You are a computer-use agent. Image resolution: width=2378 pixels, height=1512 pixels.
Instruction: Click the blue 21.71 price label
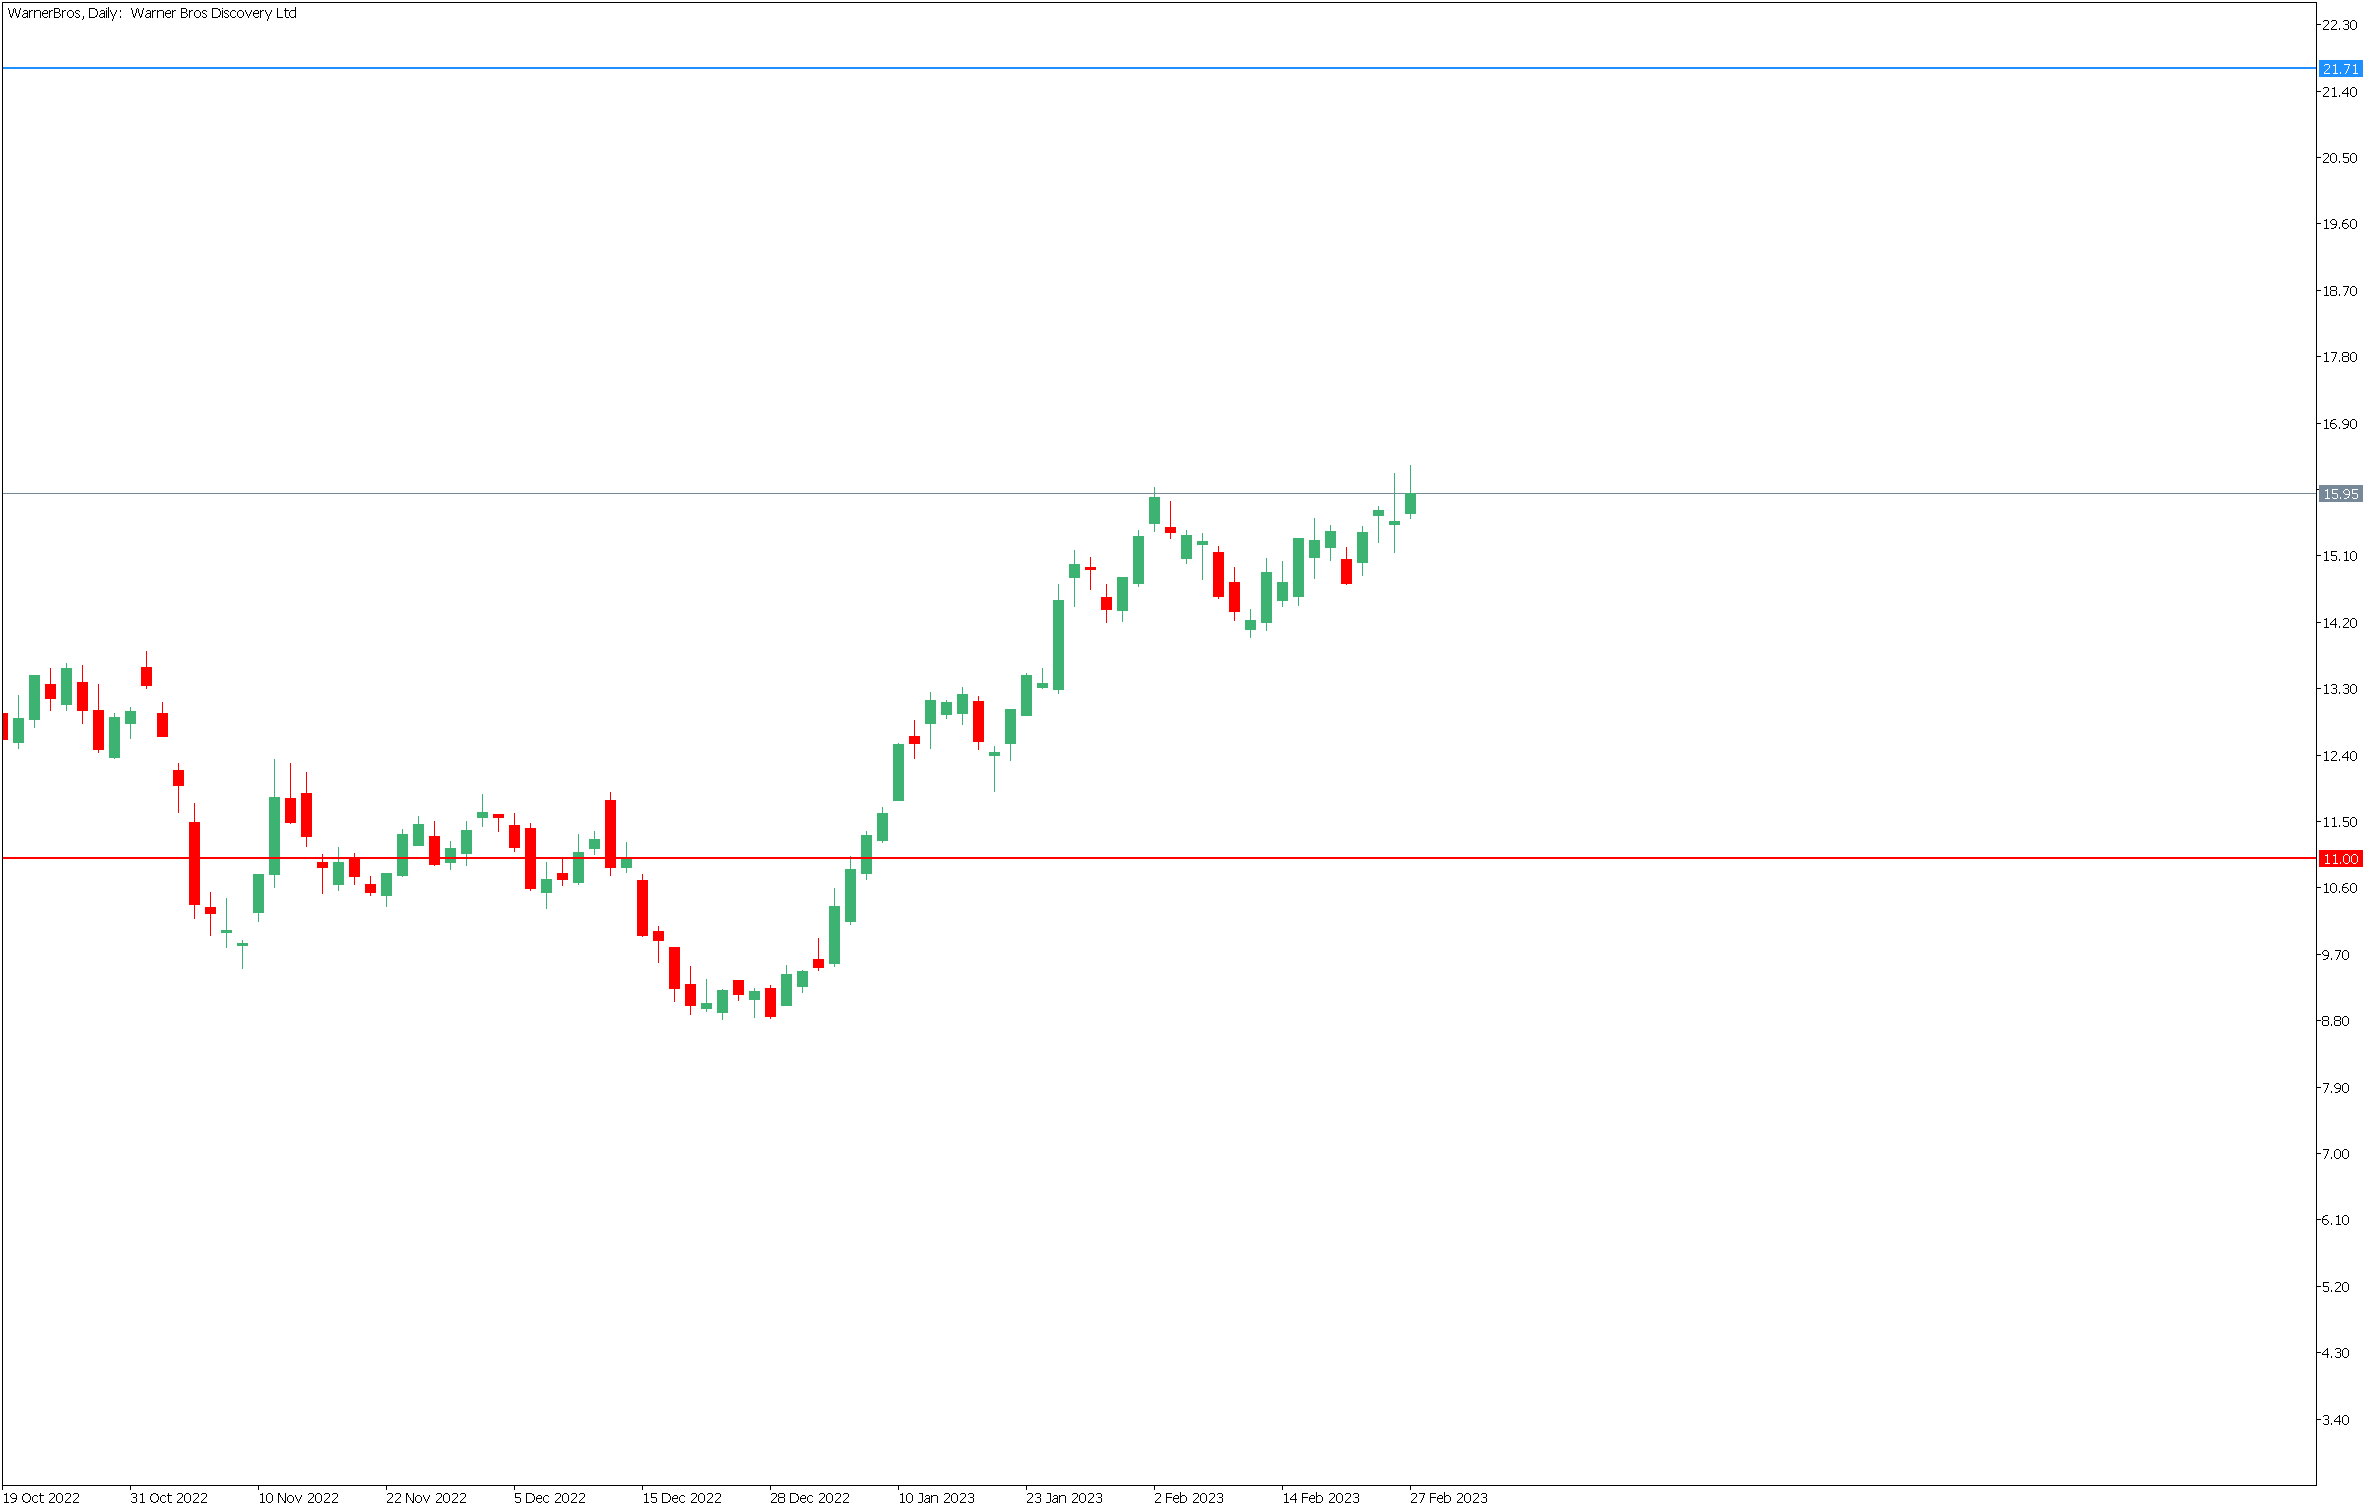[x=2341, y=69]
